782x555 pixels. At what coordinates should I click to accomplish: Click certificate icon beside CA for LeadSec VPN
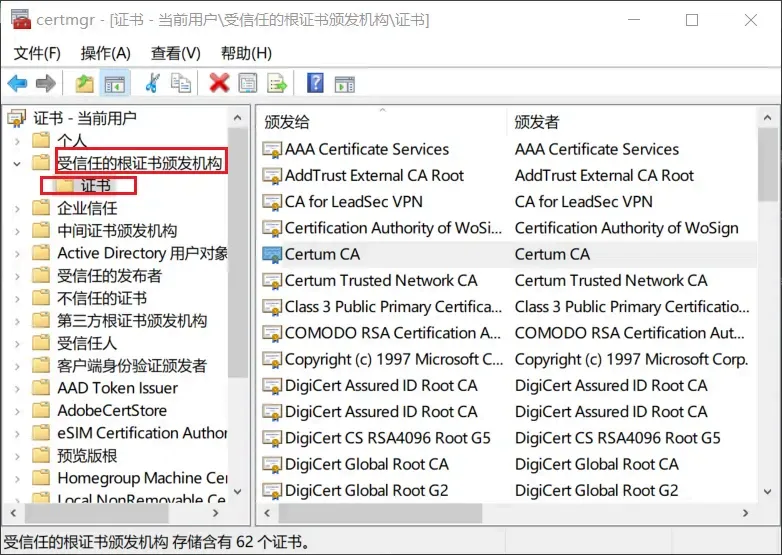coord(272,201)
